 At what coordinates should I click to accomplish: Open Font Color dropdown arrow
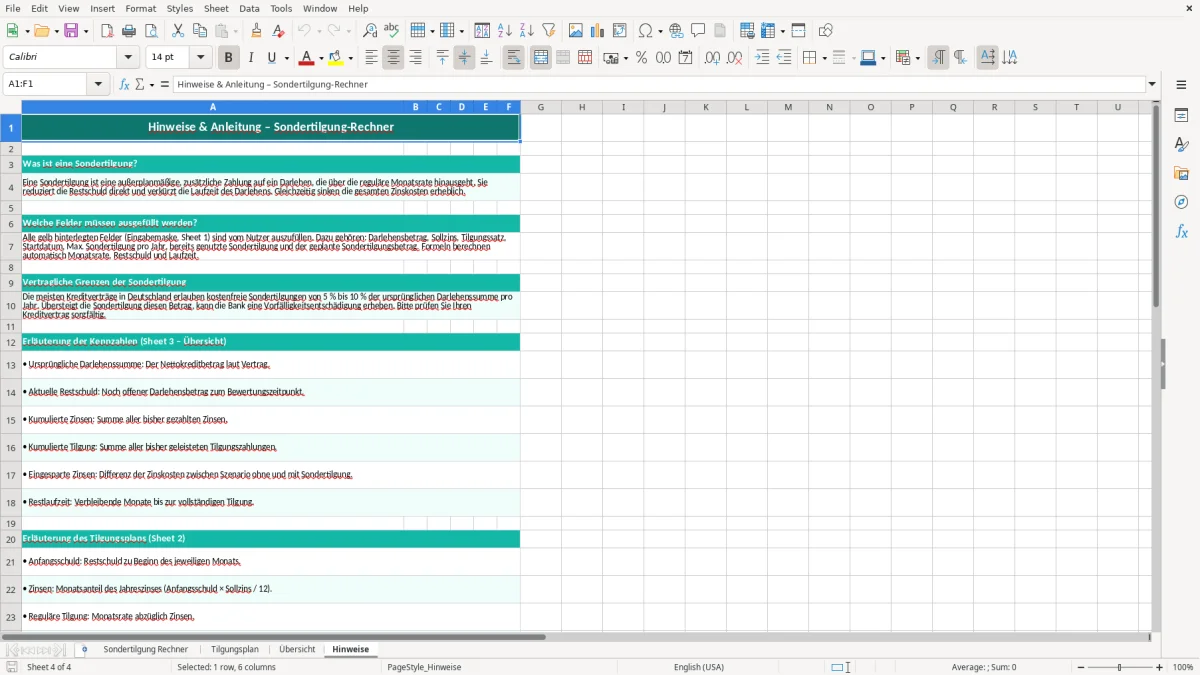pyautogui.click(x=321, y=58)
